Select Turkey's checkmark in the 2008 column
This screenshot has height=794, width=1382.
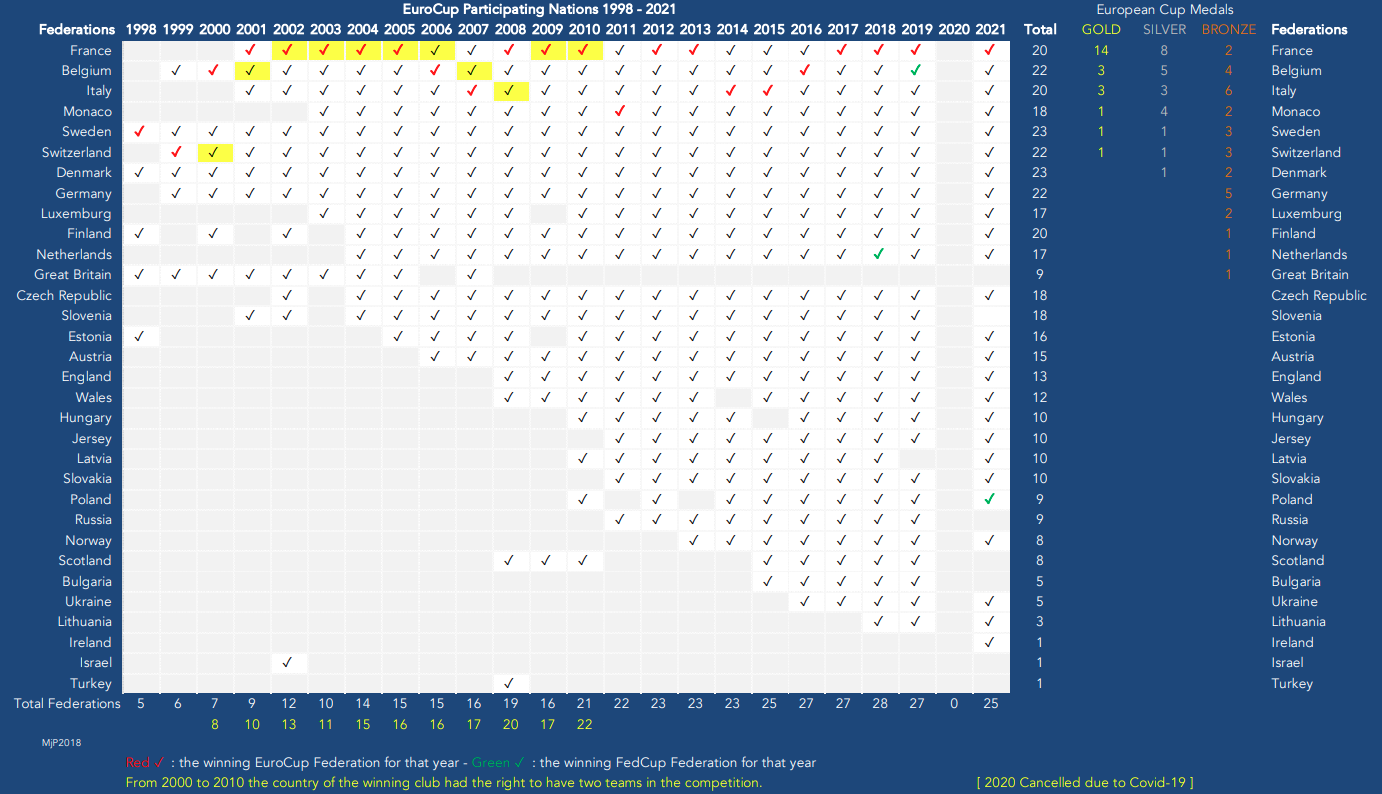pyautogui.click(x=509, y=683)
